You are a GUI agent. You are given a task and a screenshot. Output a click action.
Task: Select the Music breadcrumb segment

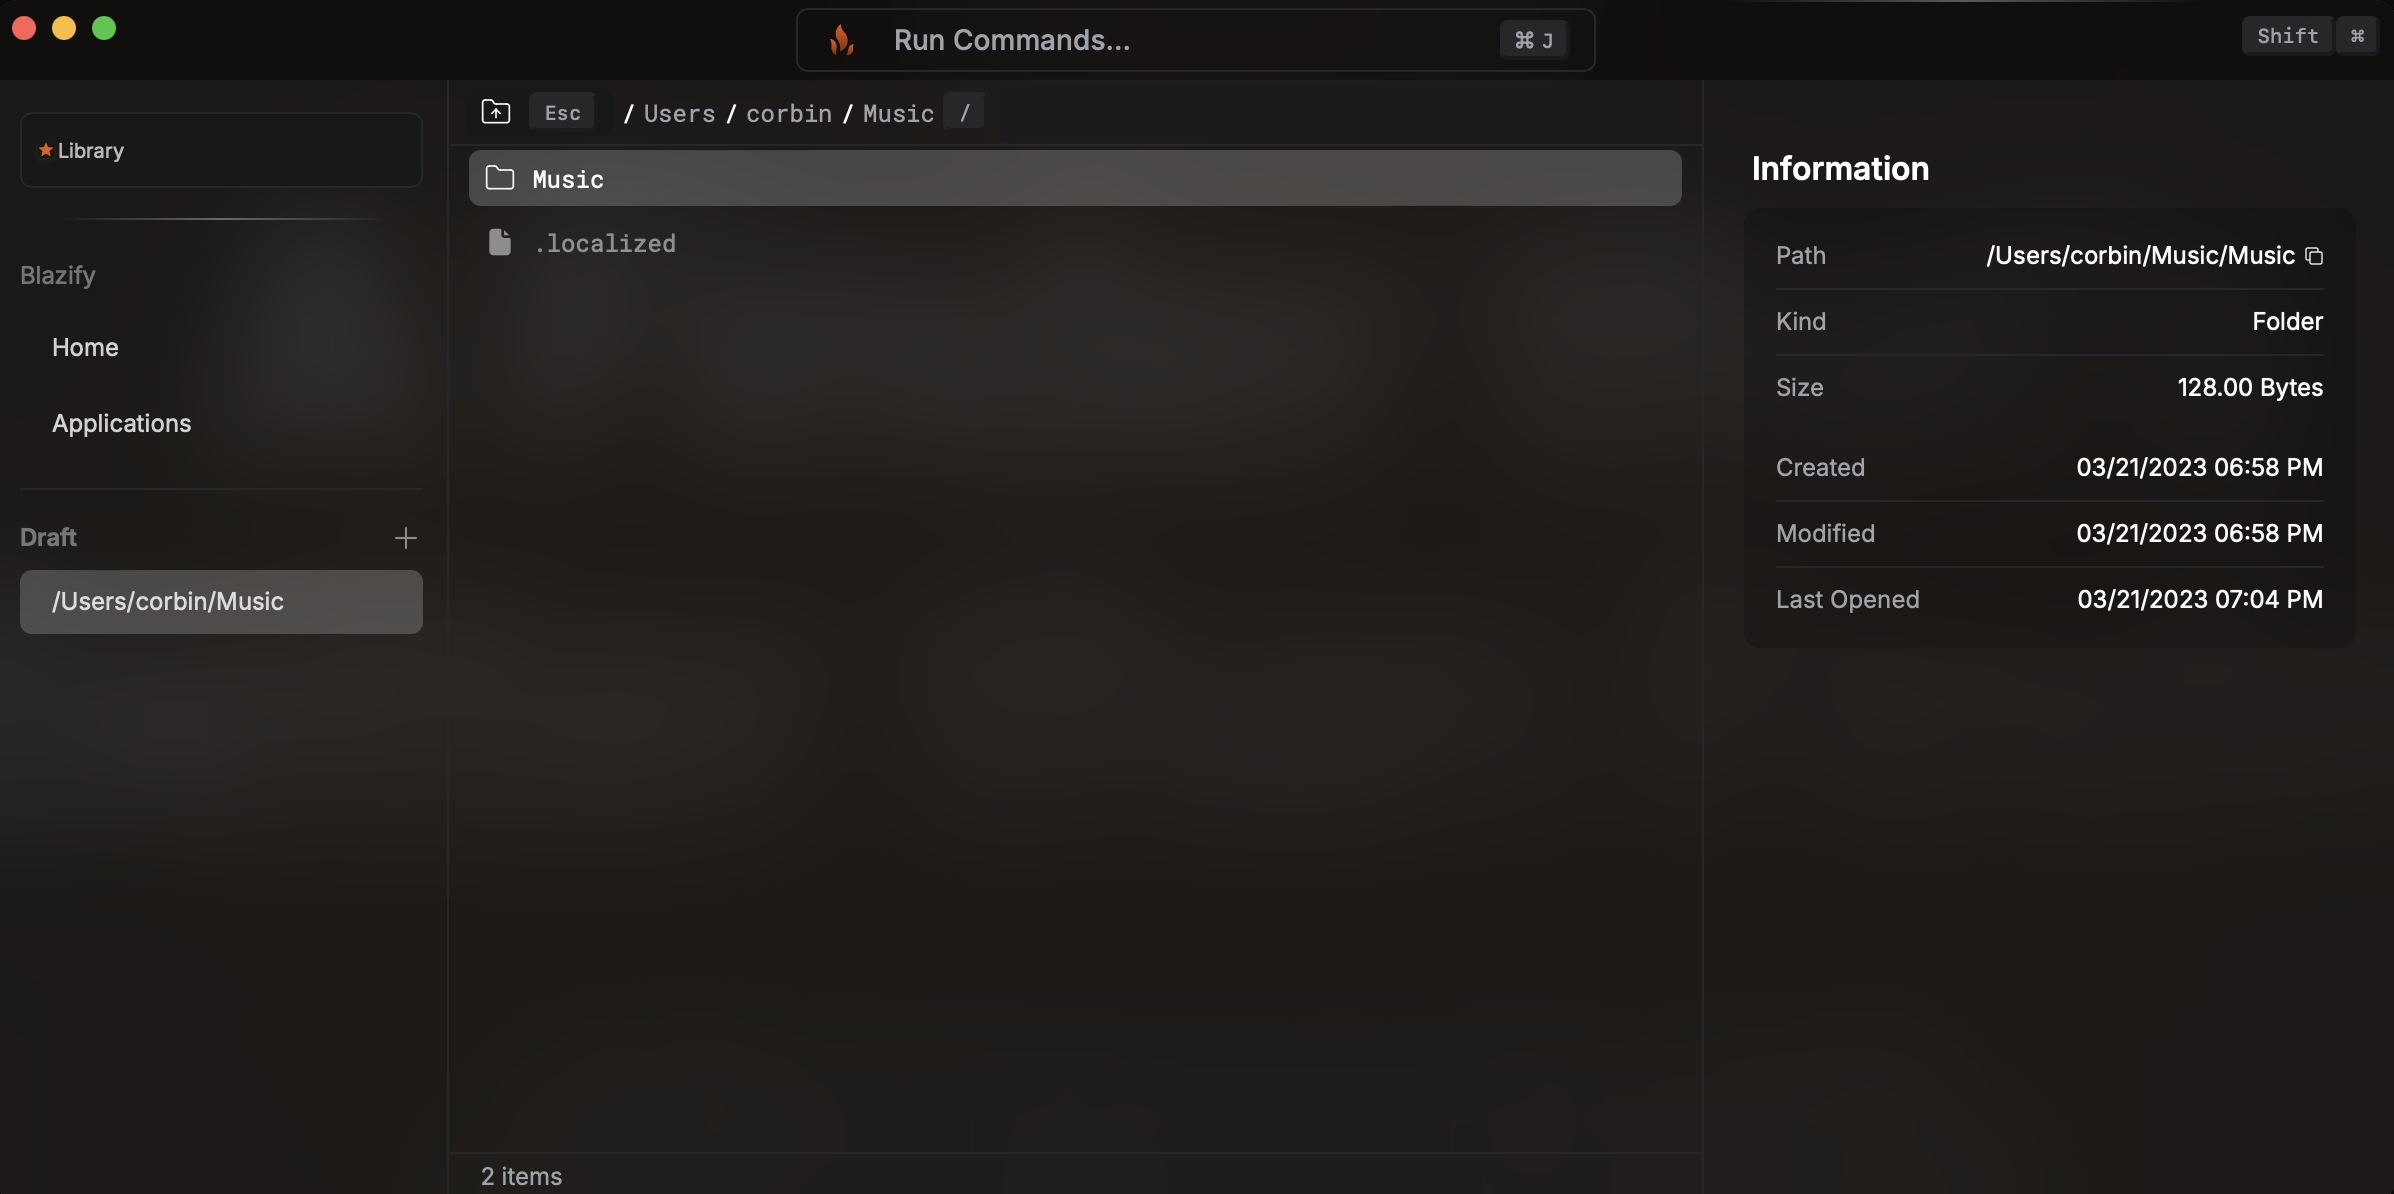[898, 113]
